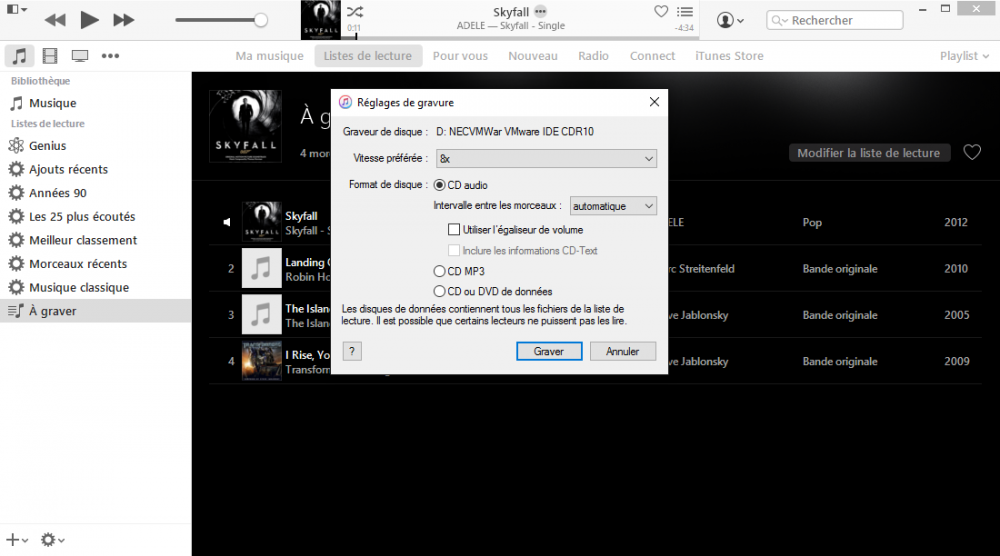This screenshot has height=556, width=1000.
Task: Click the heart icon beside Modifier la liste
Action: 972,152
